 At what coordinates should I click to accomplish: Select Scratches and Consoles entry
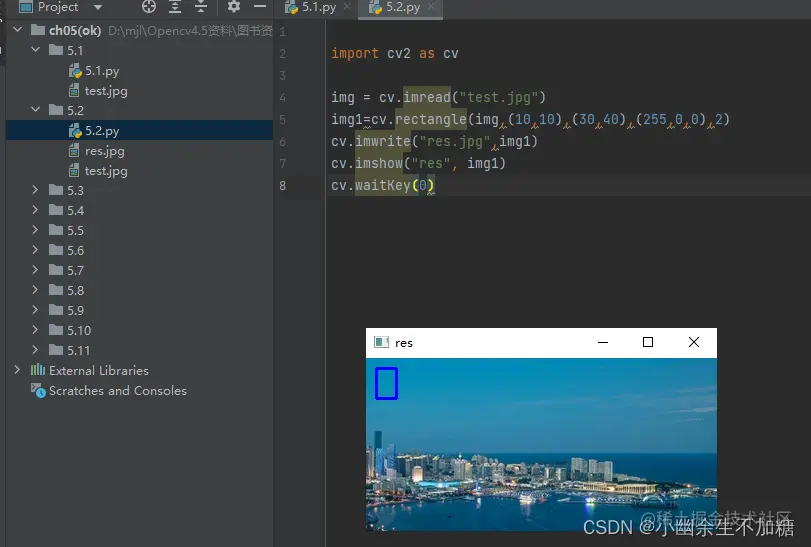click(x=117, y=390)
